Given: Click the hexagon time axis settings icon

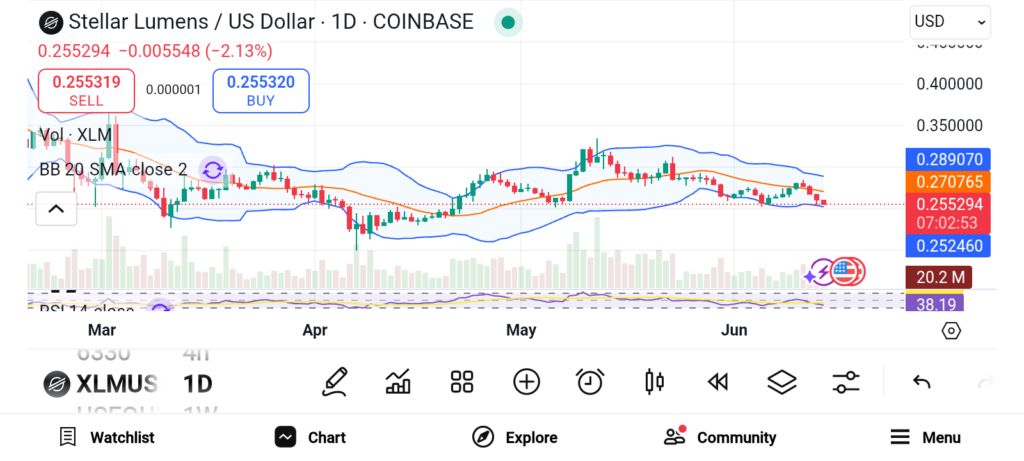Looking at the screenshot, I should tap(951, 330).
